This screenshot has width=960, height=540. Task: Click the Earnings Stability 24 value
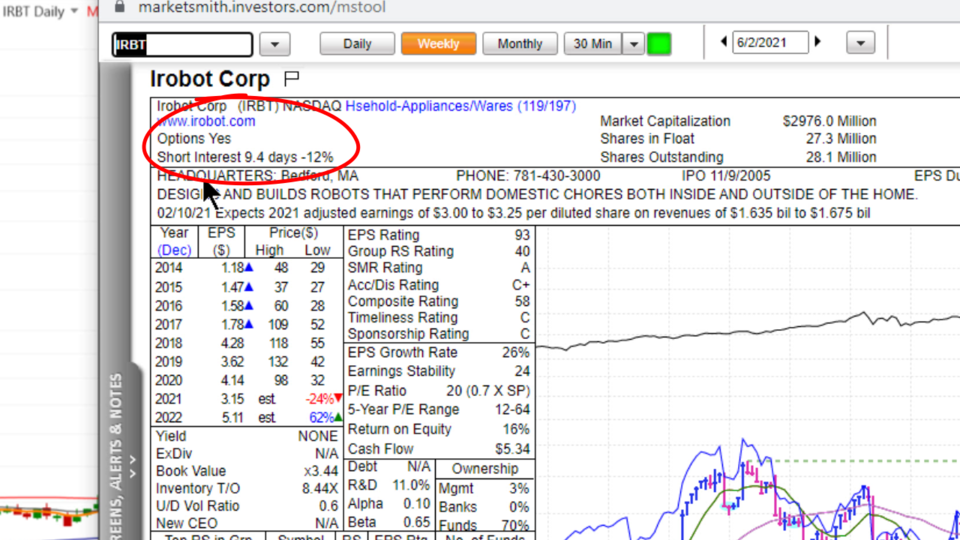tap(522, 372)
